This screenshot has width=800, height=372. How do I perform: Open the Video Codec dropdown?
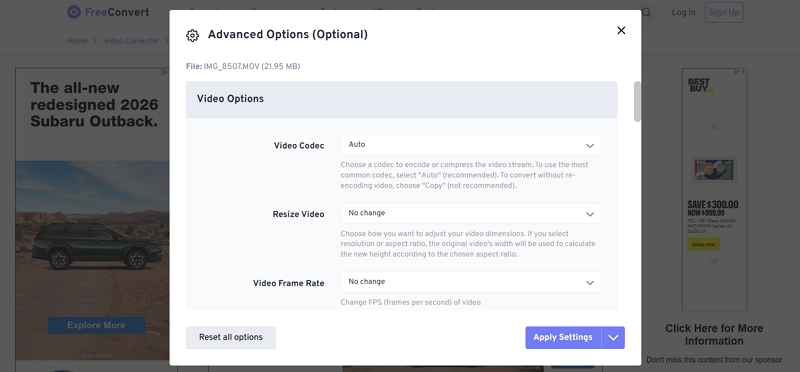[470, 145]
